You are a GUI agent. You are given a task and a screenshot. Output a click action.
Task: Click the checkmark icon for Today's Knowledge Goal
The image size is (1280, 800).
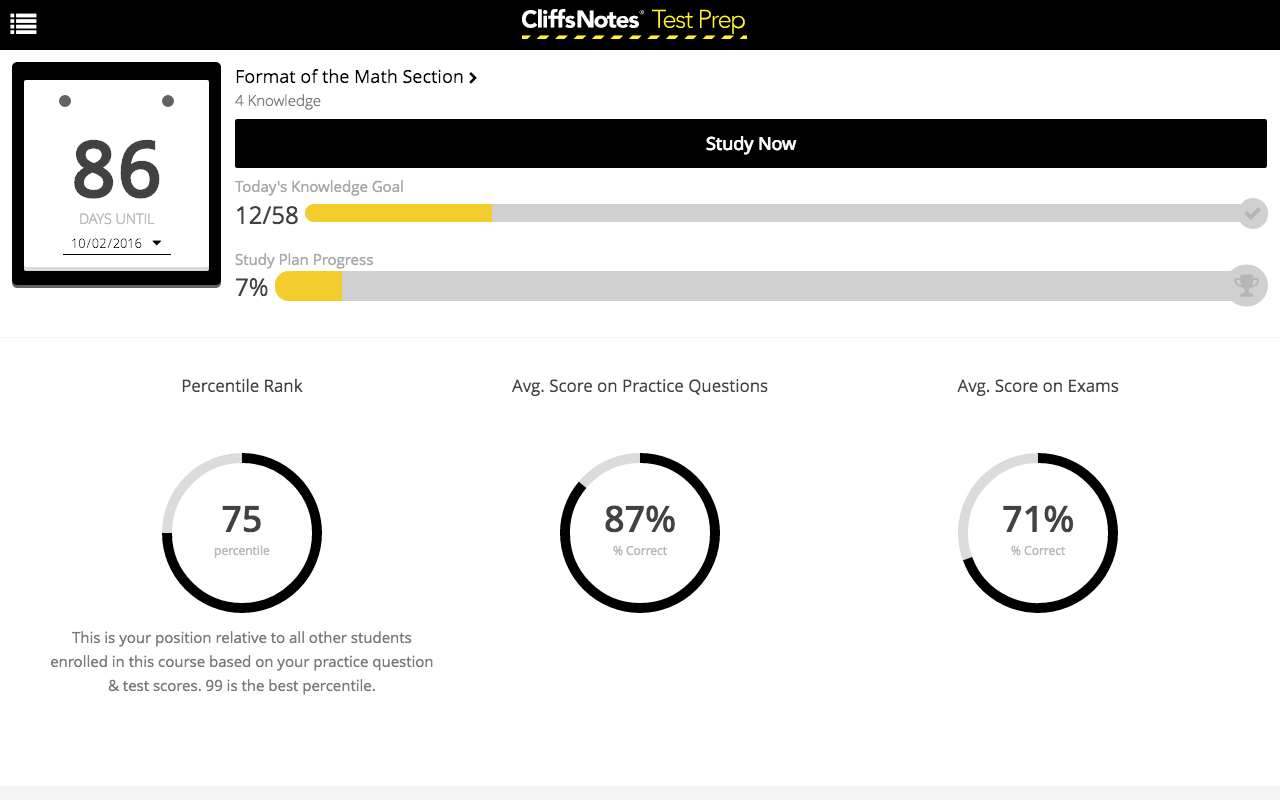point(1251,213)
